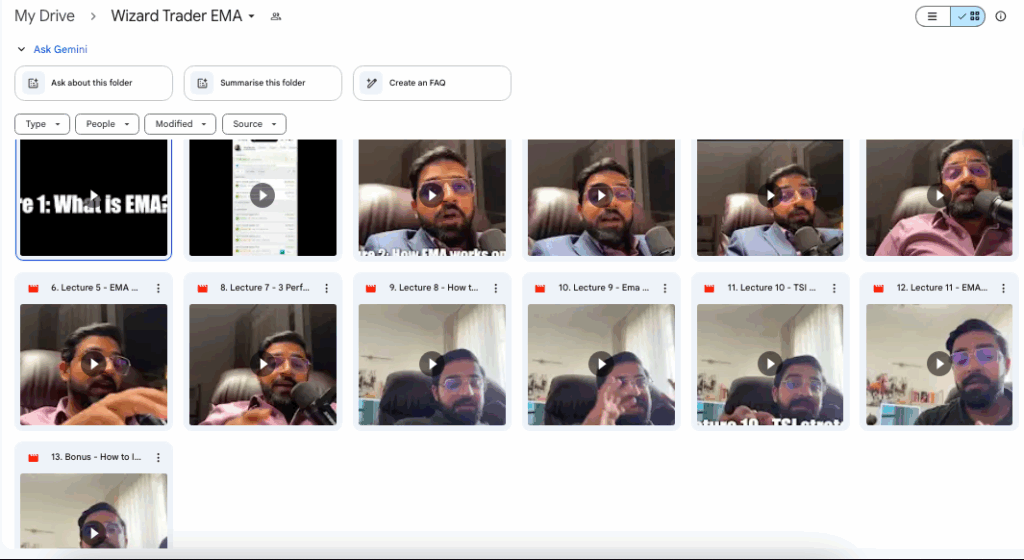Open more options for 12. Lecture 11 file
The height and width of the screenshot is (560, 1024).
coord(1003,288)
